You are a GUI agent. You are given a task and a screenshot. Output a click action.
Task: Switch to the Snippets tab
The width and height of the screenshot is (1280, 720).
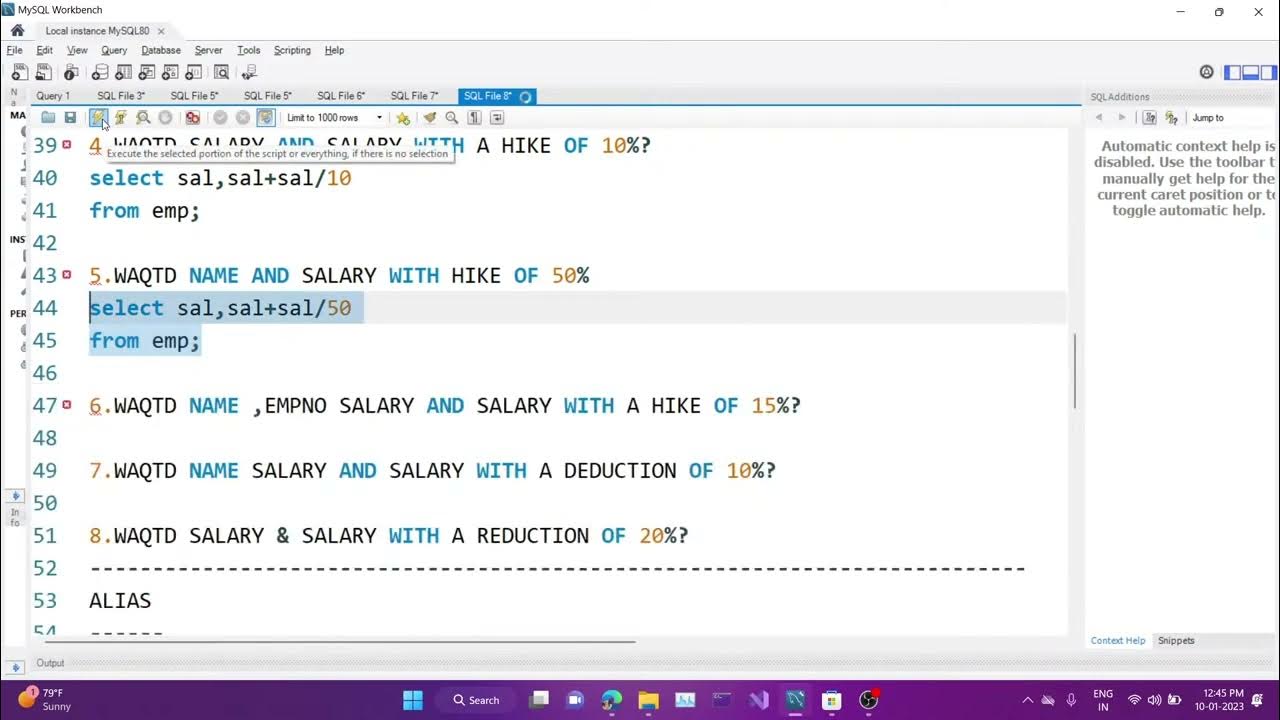pyautogui.click(x=1176, y=641)
